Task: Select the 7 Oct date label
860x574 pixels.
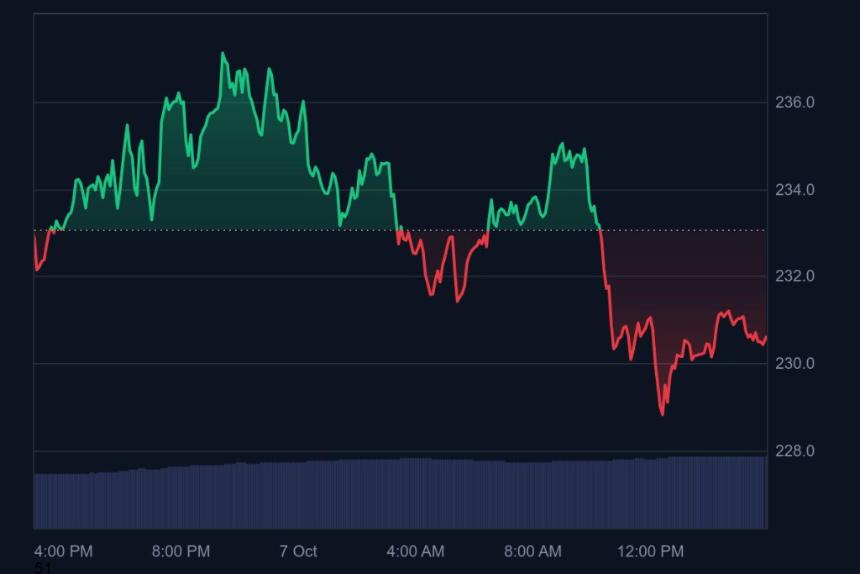Action: pyautogui.click(x=298, y=551)
